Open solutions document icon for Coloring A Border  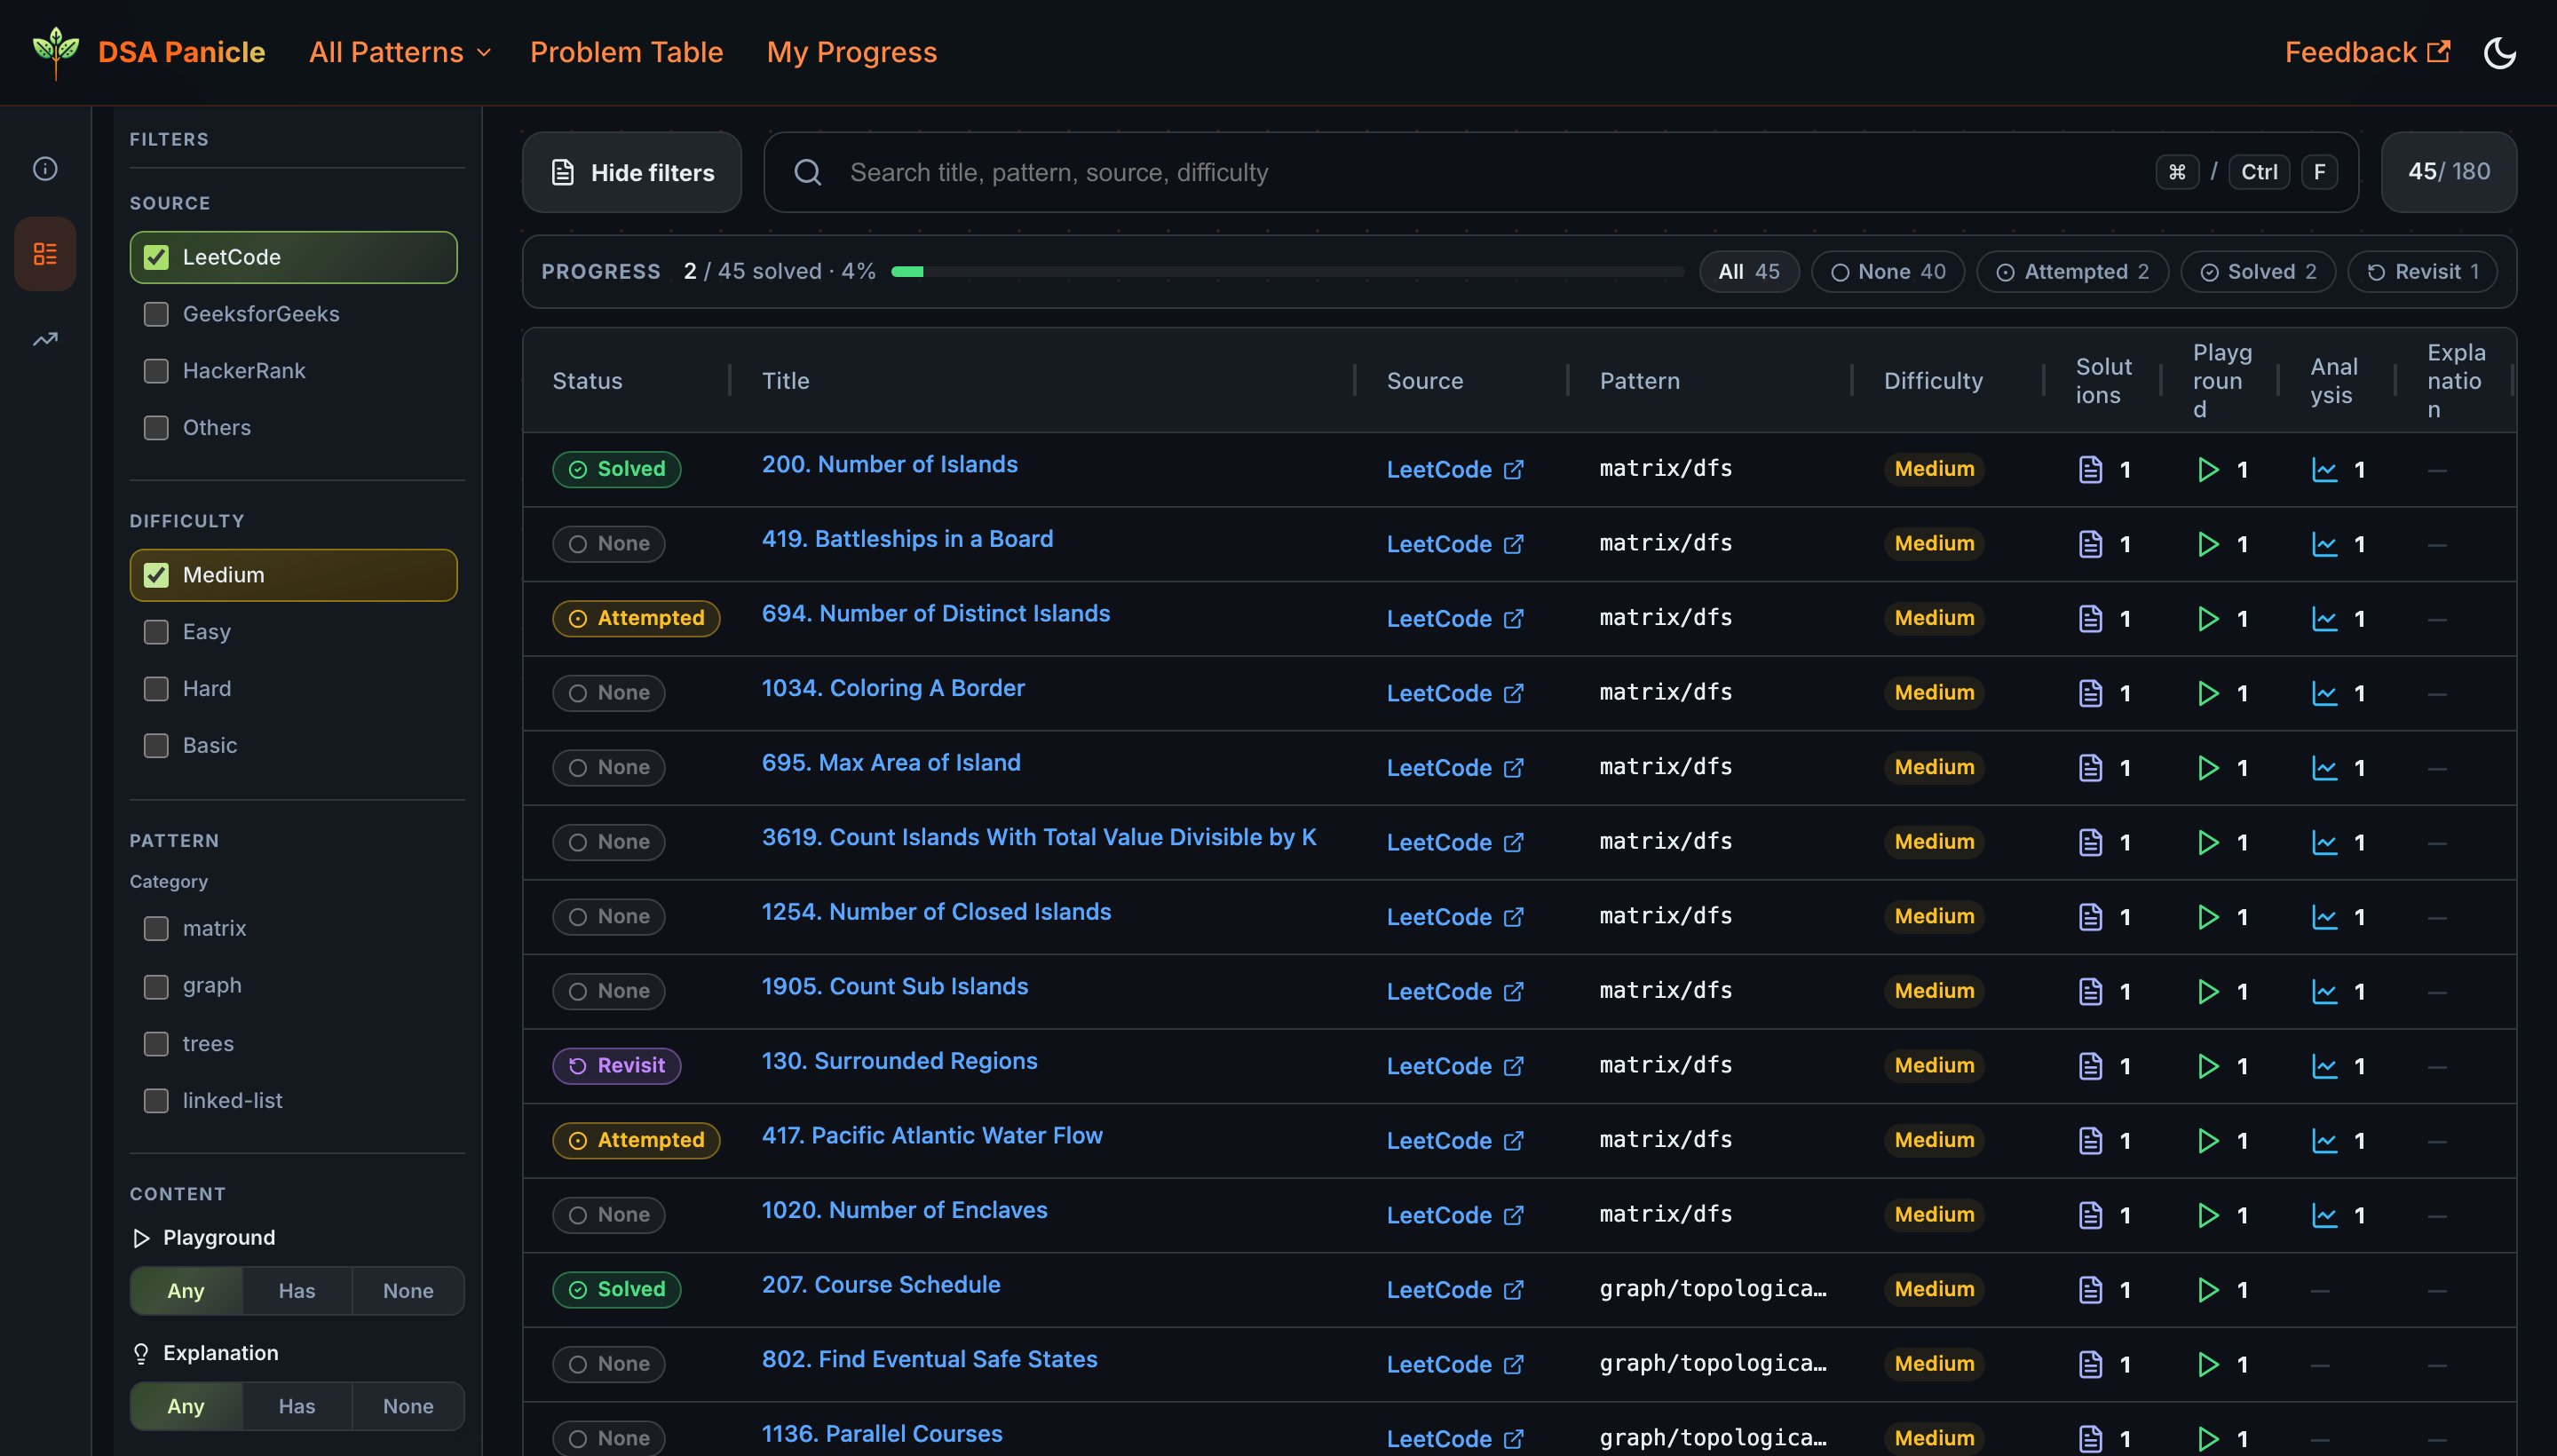2090,693
